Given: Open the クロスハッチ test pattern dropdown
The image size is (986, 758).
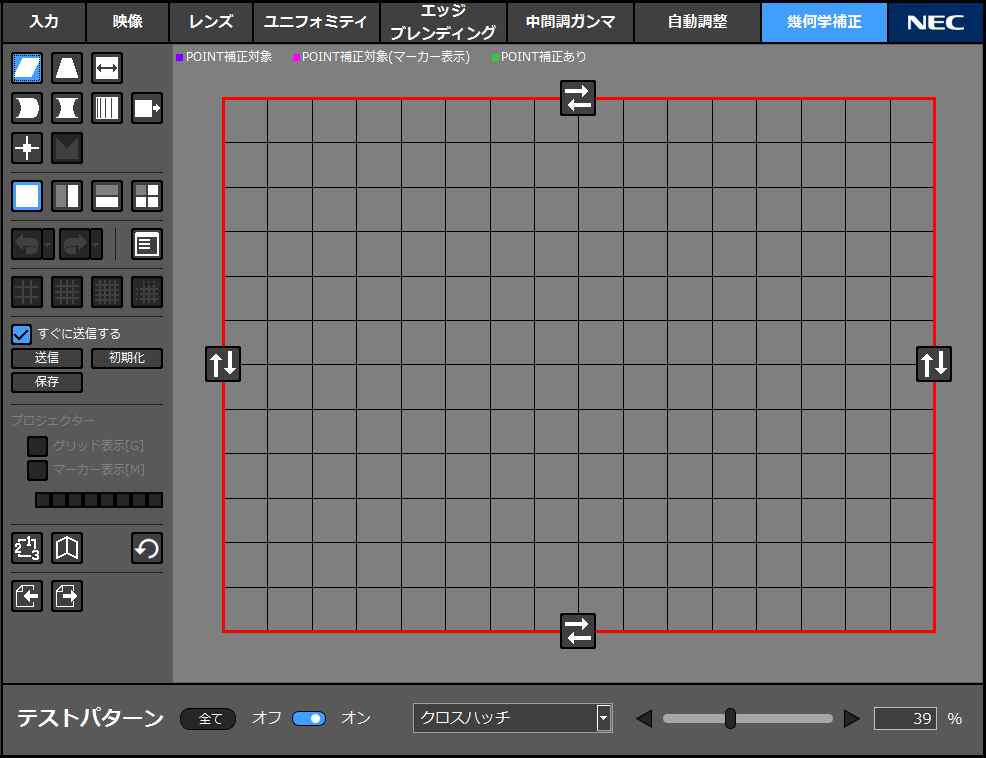Looking at the screenshot, I should 603,718.
